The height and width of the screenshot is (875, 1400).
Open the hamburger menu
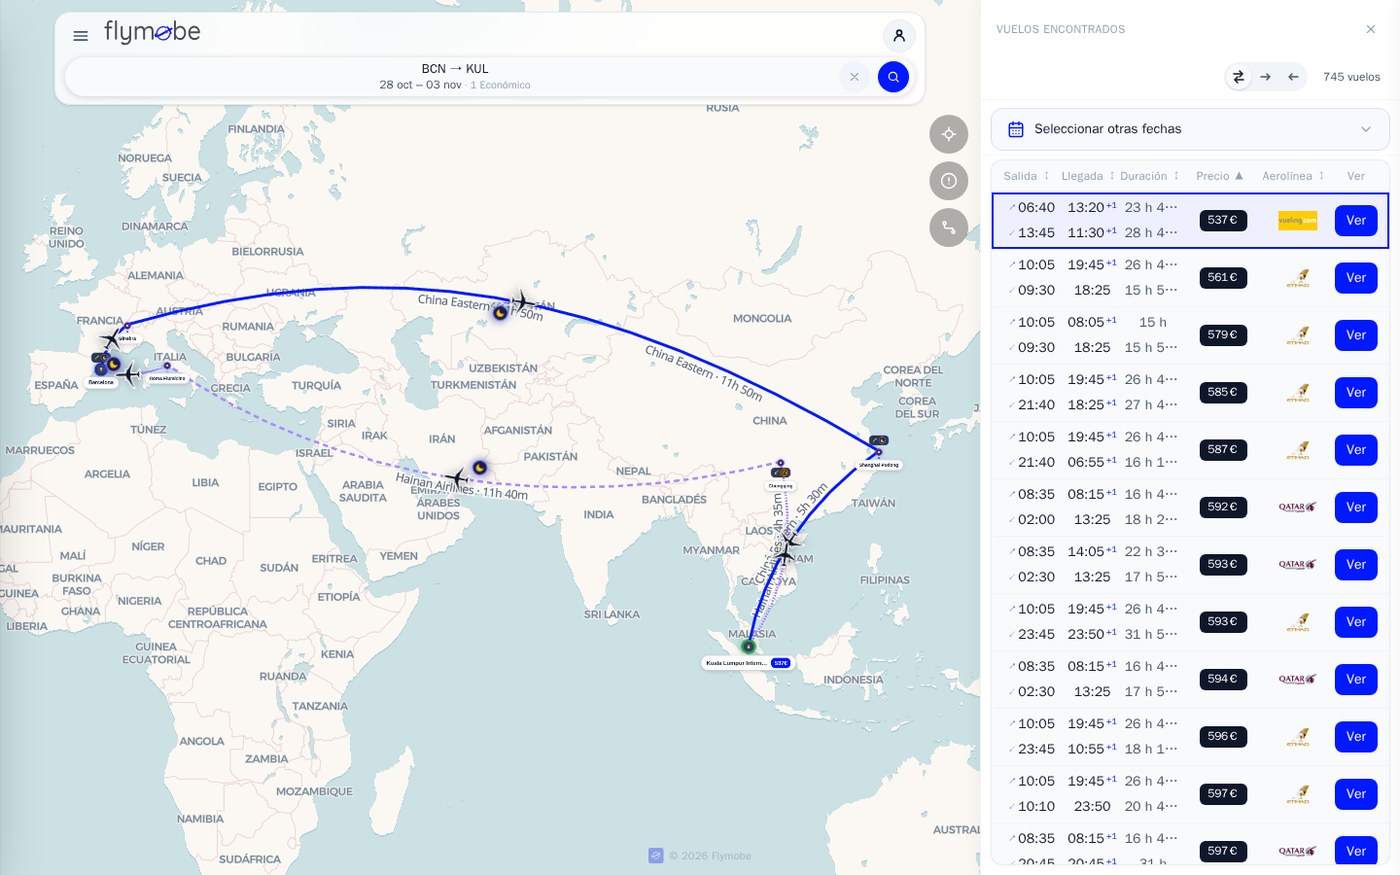click(x=81, y=36)
